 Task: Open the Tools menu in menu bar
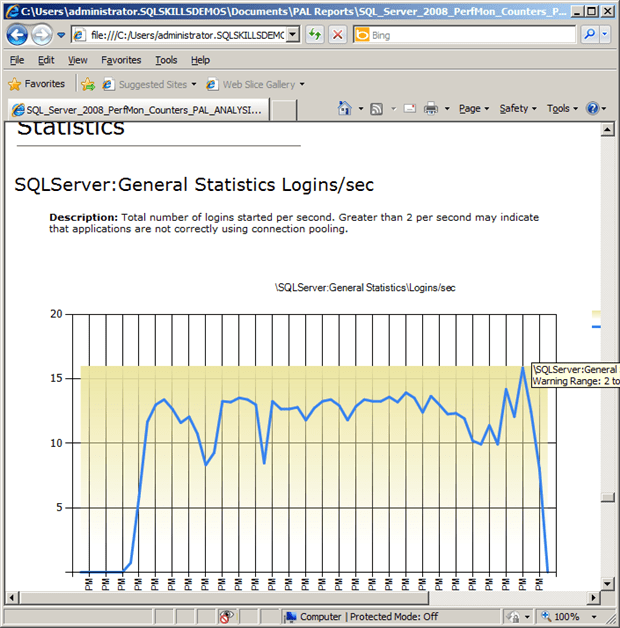point(166,60)
